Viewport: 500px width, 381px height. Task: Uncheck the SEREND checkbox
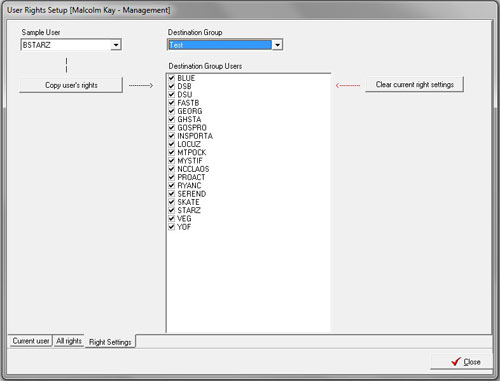pos(172,194)
